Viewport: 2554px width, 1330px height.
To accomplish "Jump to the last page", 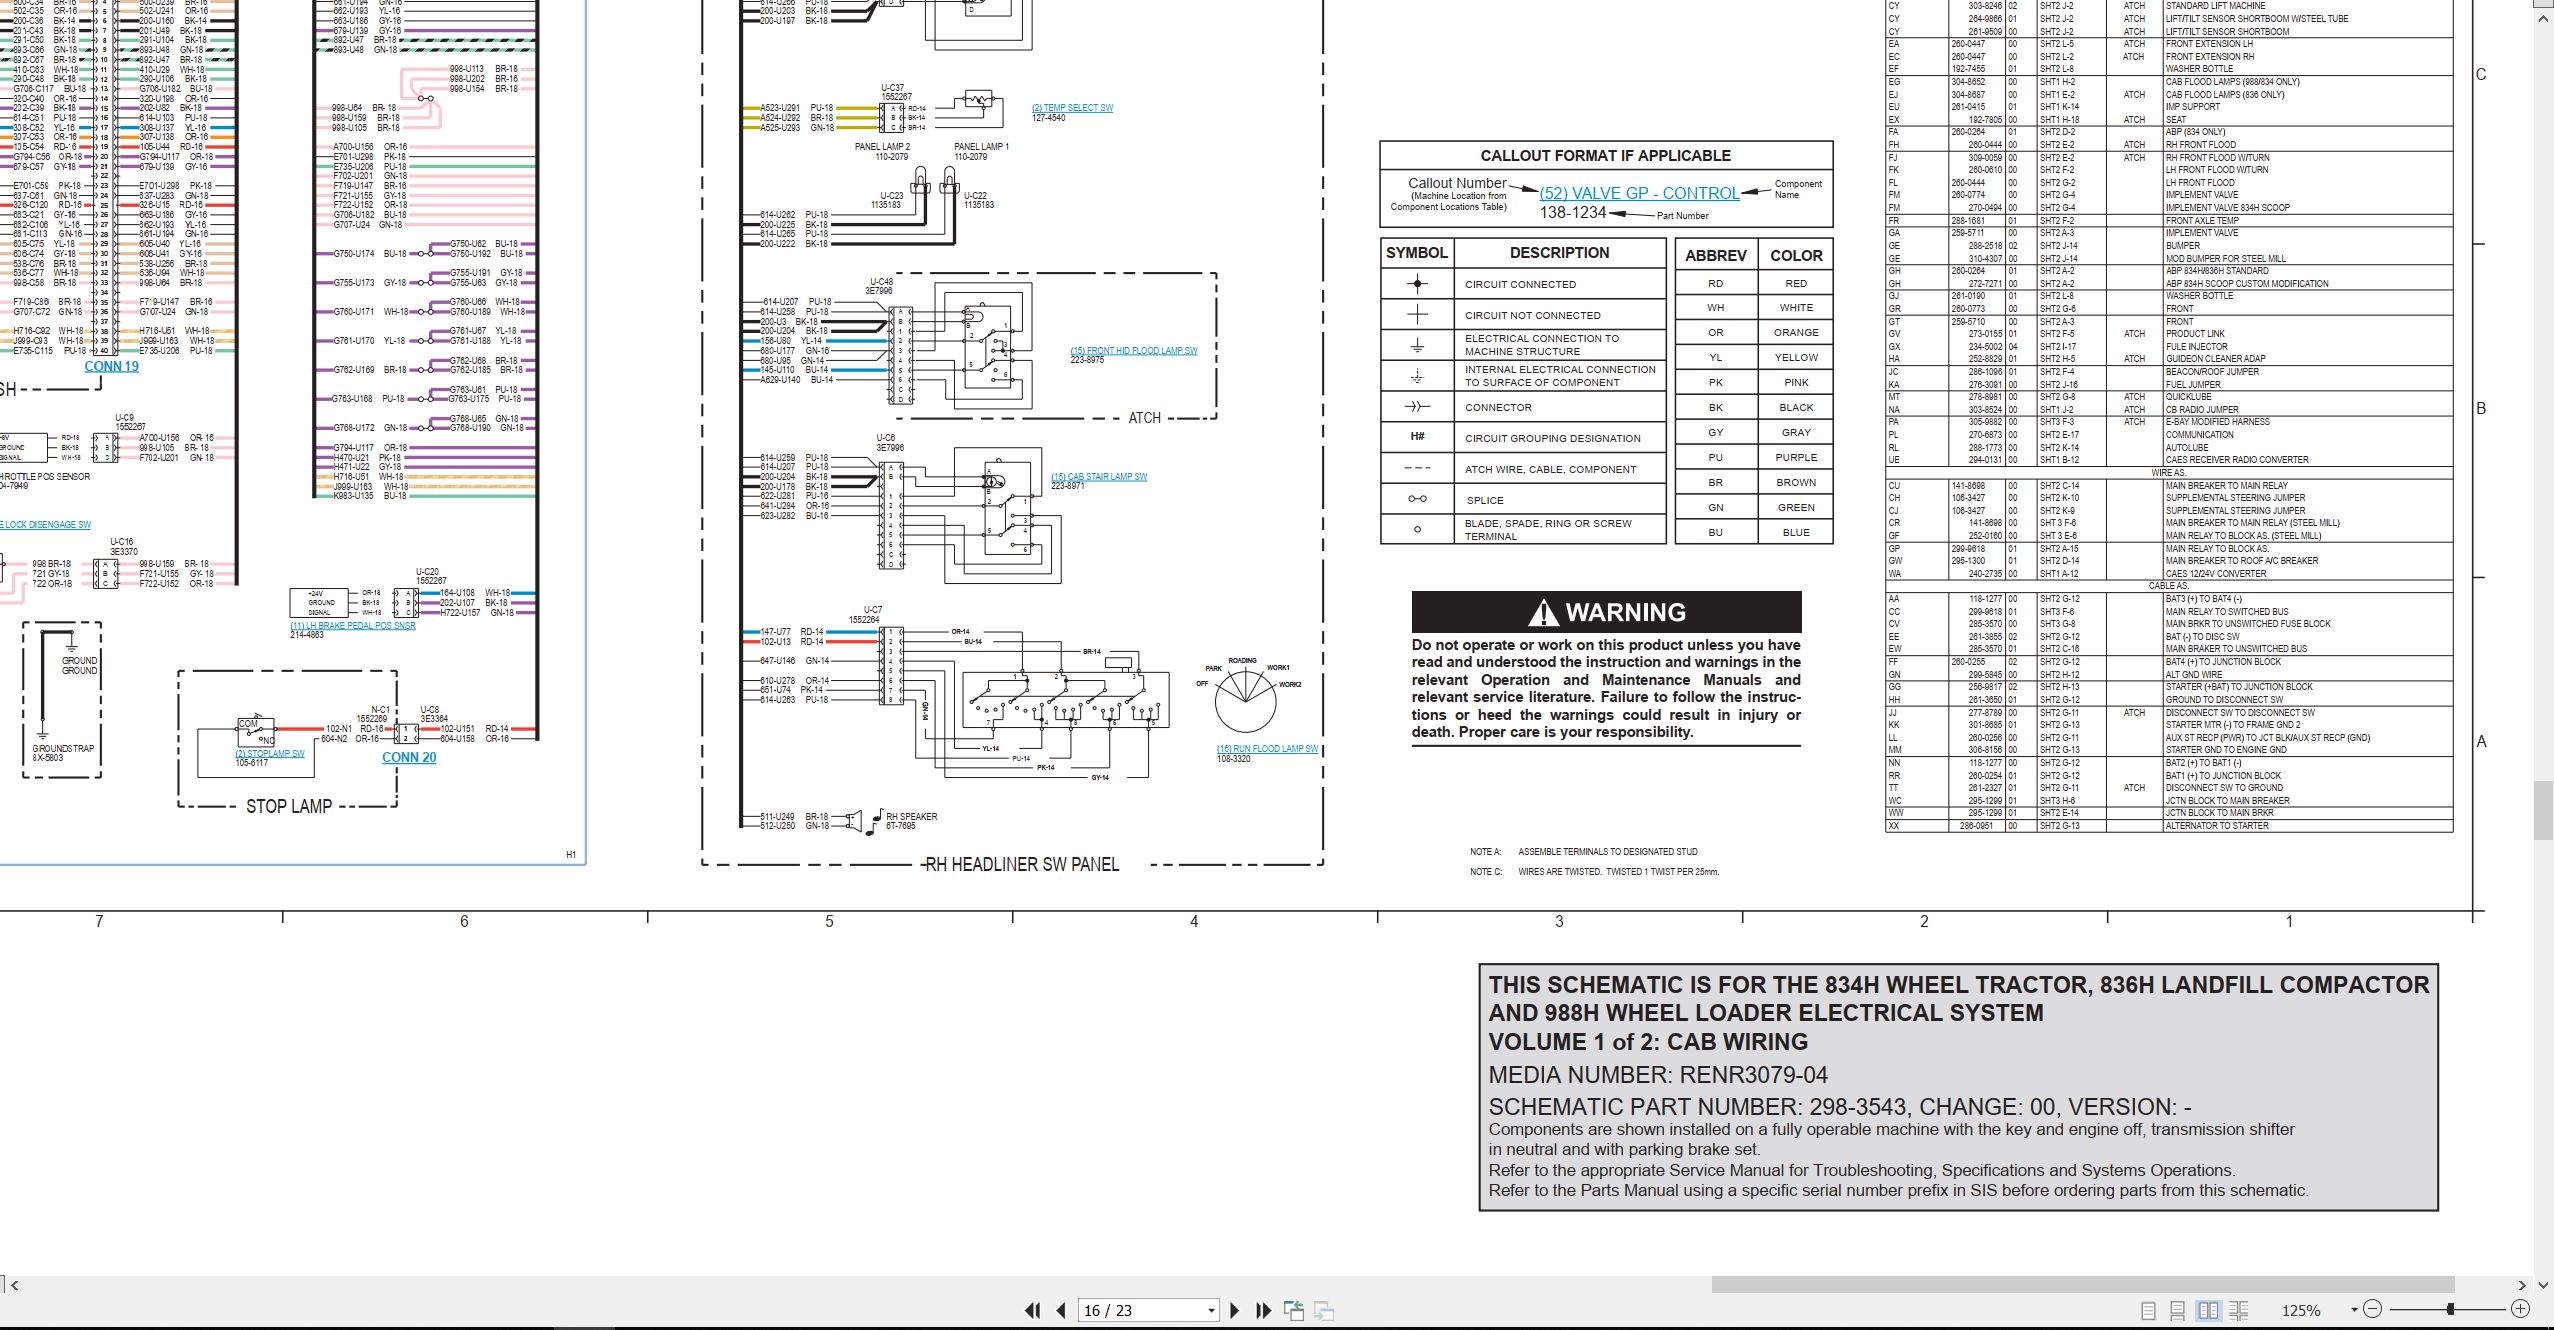I will click(x=1263, y=1310).
